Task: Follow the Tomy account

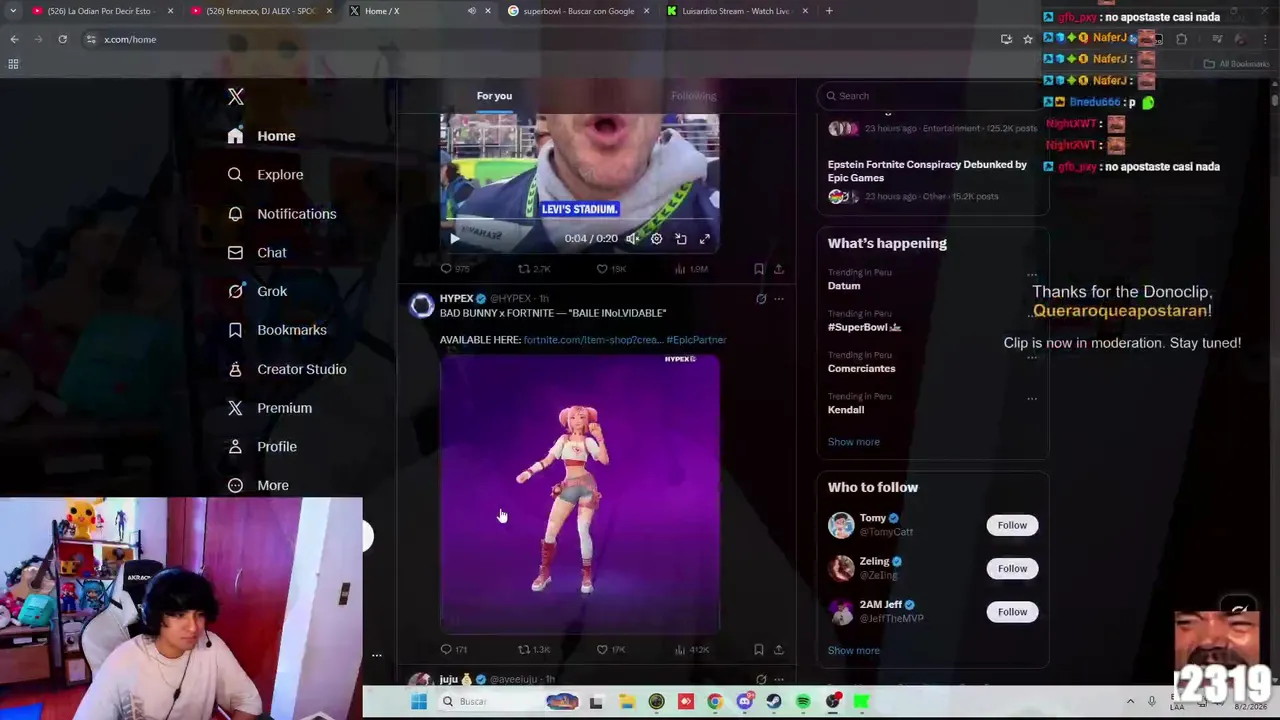Action: (1012, 525)
